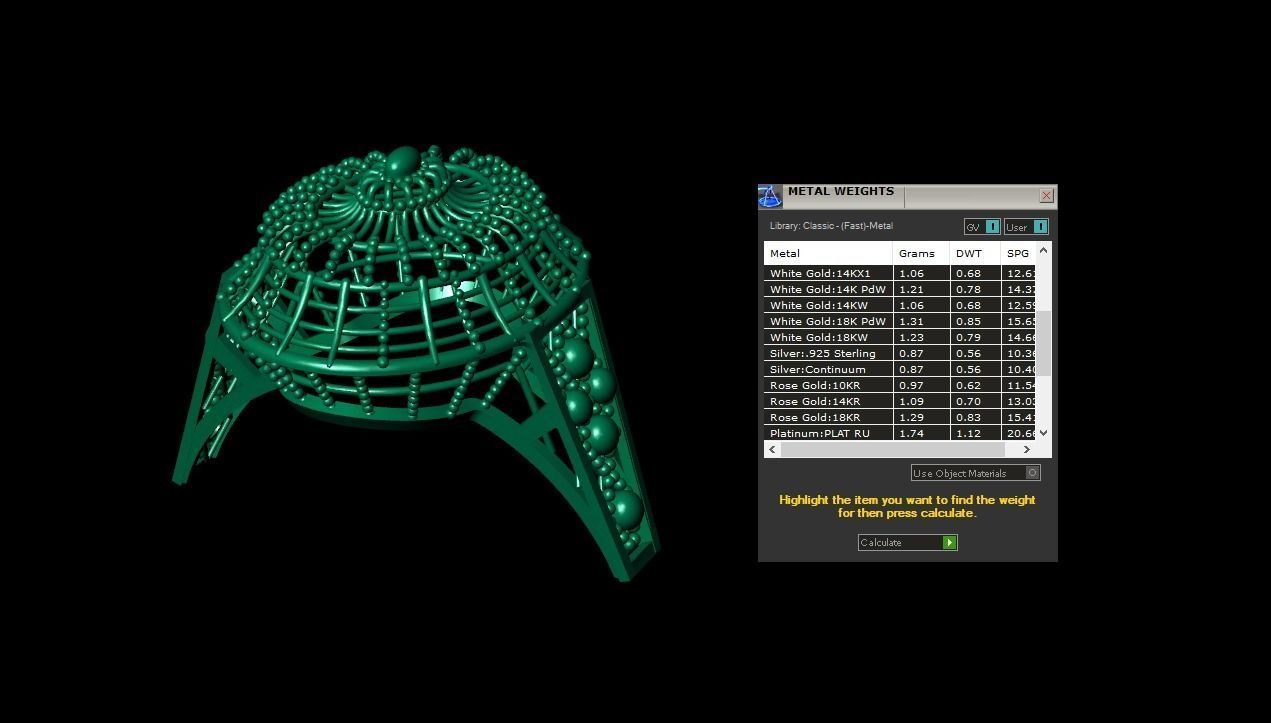Click the Library: Classic - (Fast)-Metal label
This screenshot has height=723, width=1271.
coord(831,226)
